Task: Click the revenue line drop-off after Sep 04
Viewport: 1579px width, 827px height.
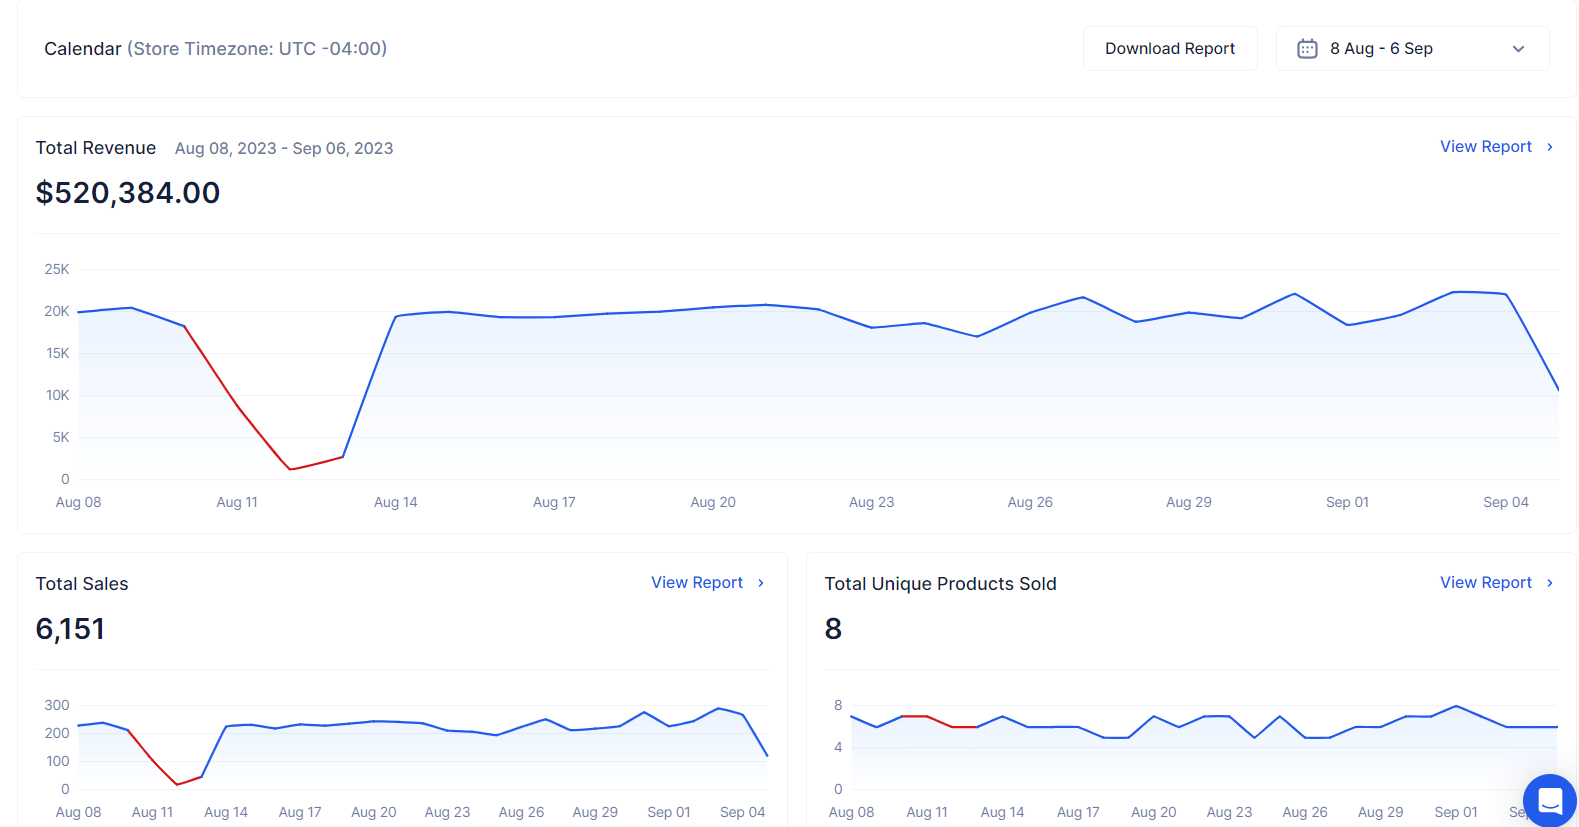Action: pyautogui.click(x=1535, y=345)
